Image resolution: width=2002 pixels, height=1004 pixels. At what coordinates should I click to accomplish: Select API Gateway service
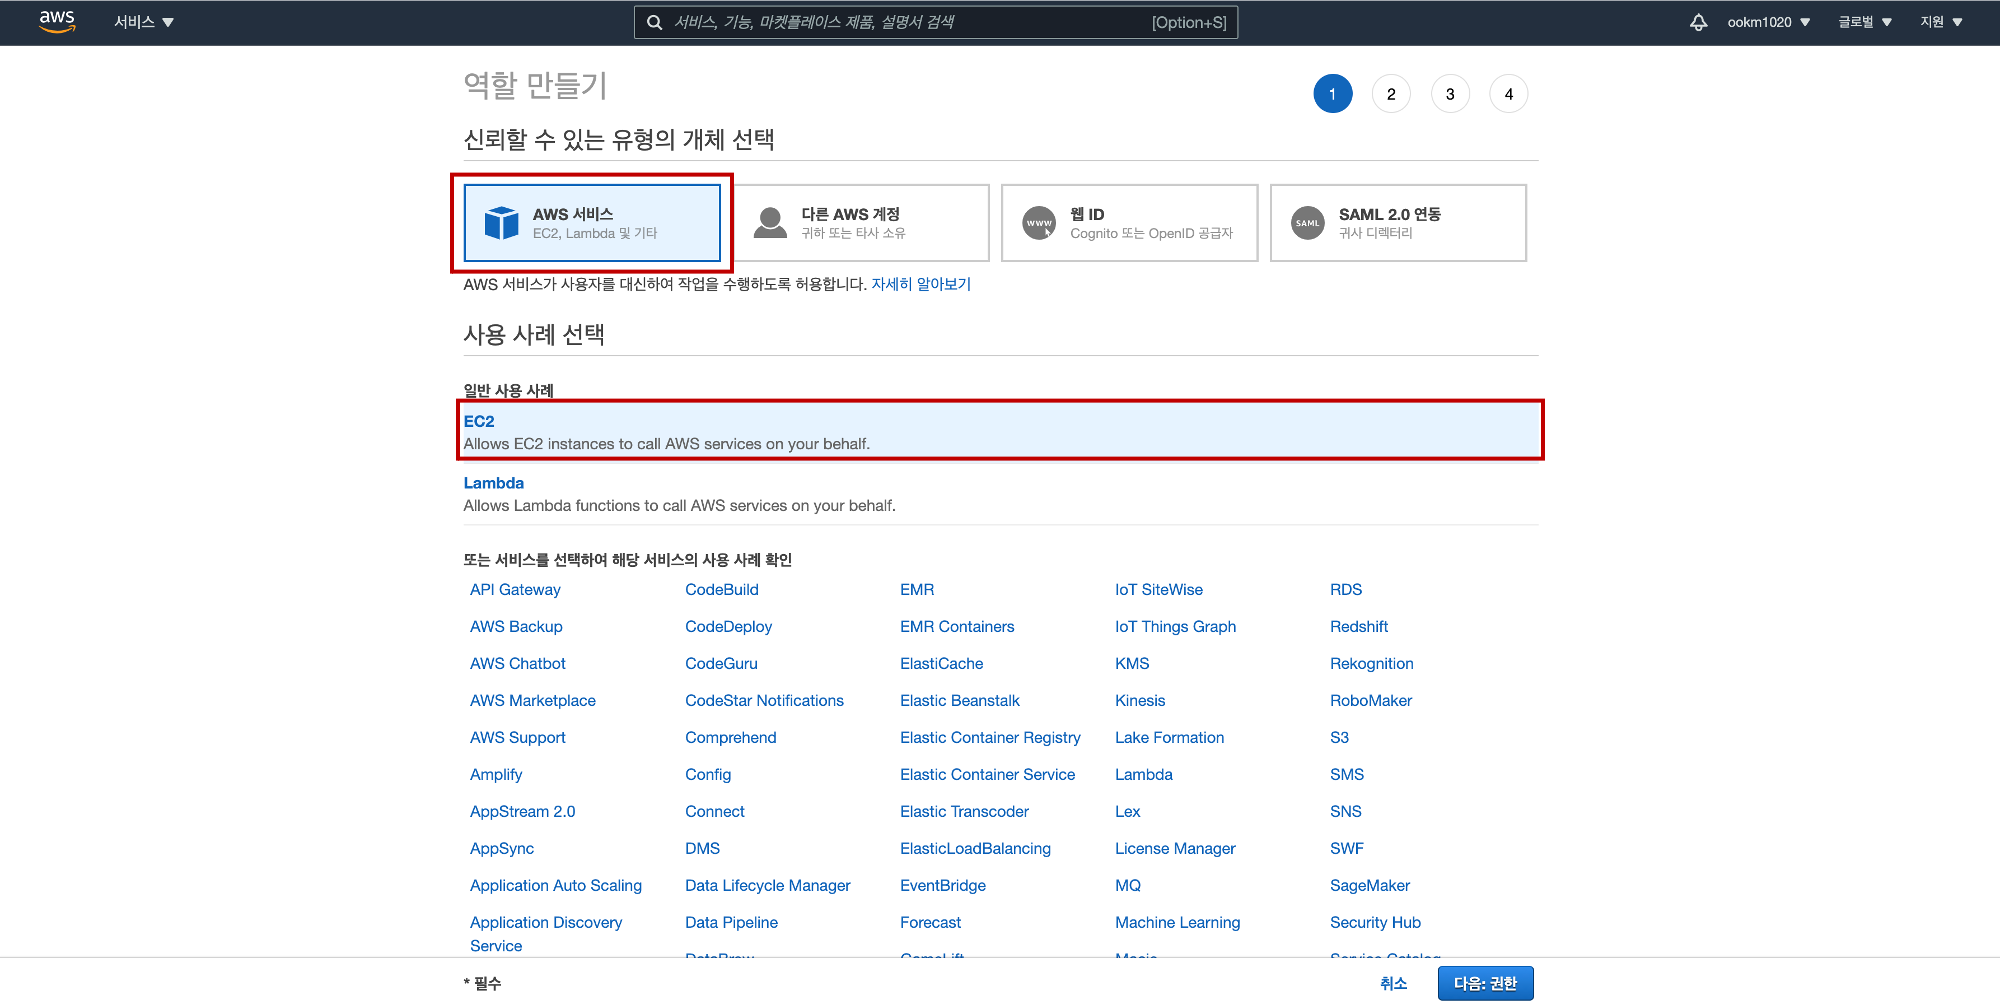coord(515,590)
